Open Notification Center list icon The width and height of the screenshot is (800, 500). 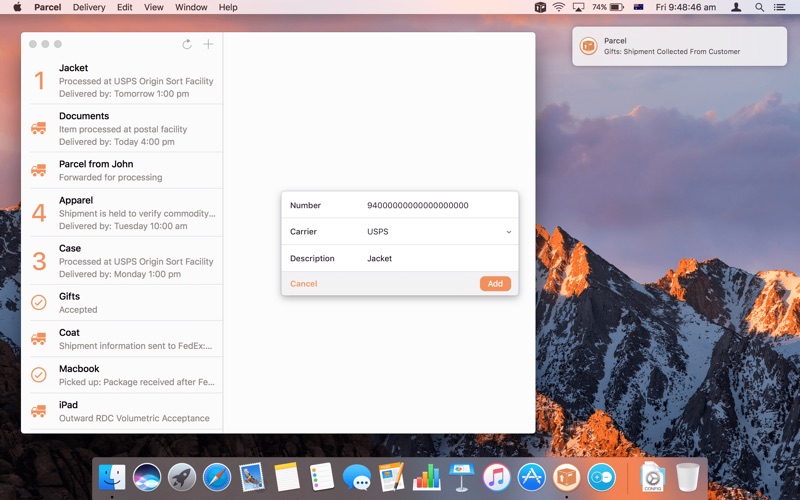click(x=779, y=7)
